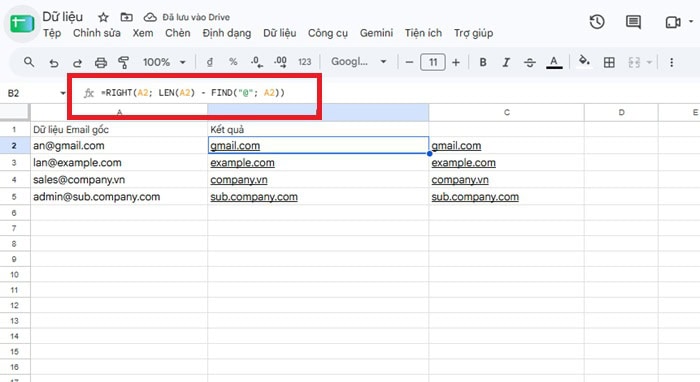
Task: Open version history clock icon
Action: point(597,22)
